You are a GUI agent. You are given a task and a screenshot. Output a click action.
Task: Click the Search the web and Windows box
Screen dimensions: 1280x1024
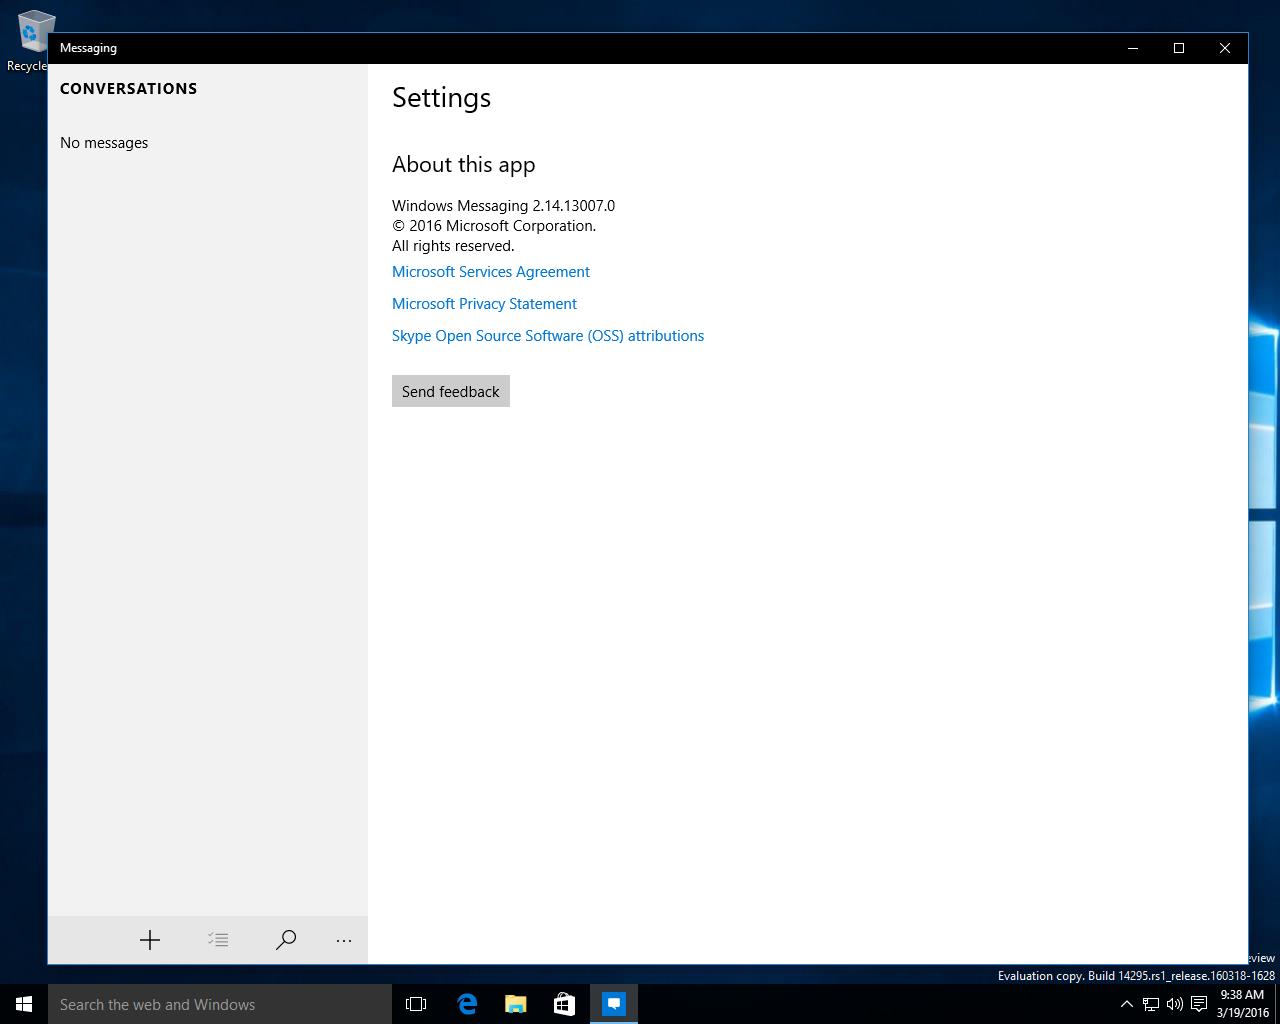click(x=220, y=1004)
